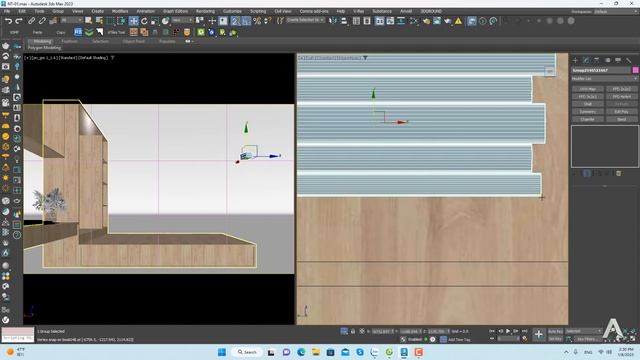Open Render Setup teapot icon
640x360 pixels.
click(x=427, y=21)
